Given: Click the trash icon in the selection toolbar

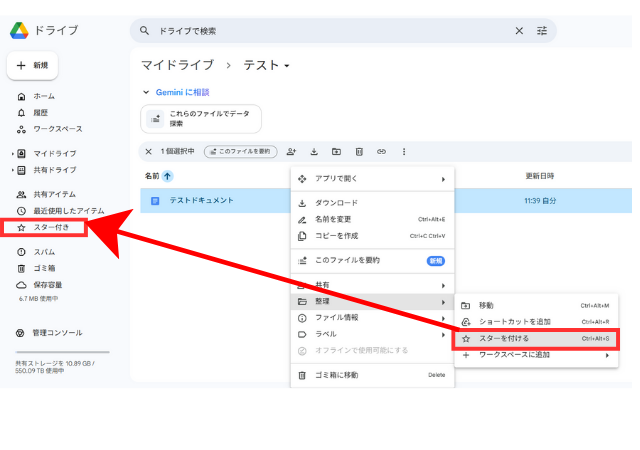Looking at the screenshot, I should (x=359, y=152).
